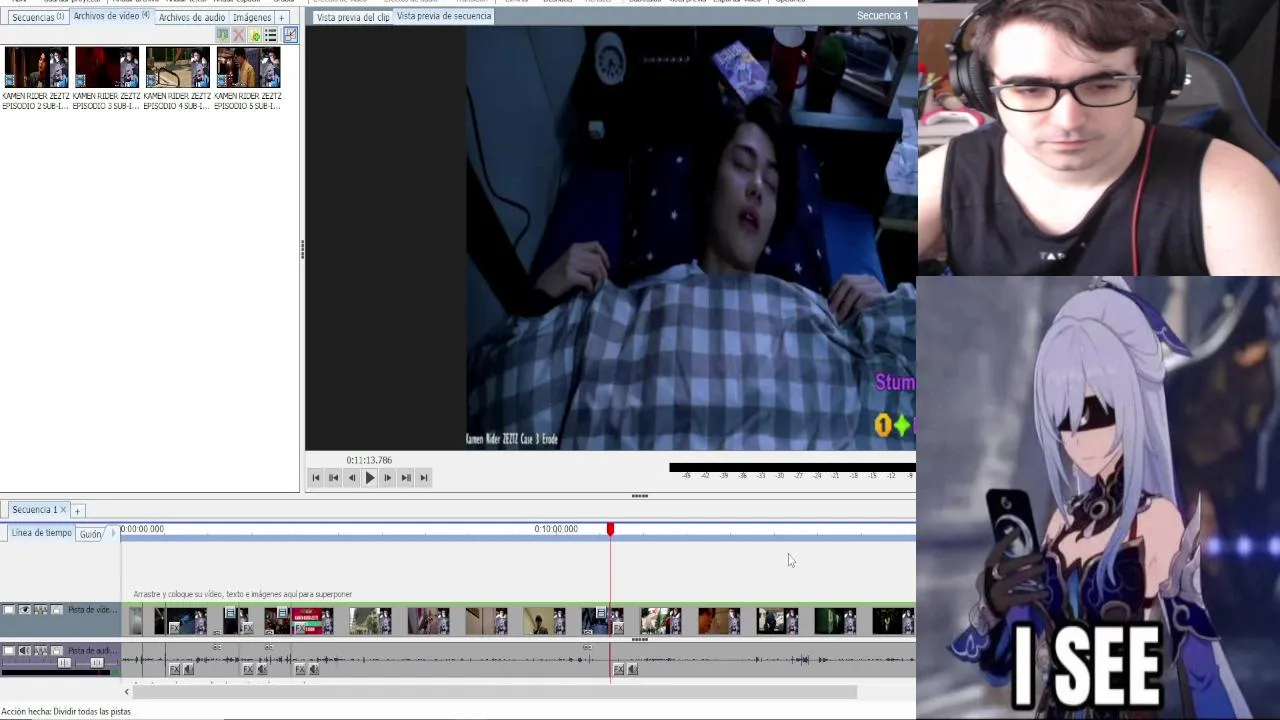Image resolution: width=1280 pixels, height=720 pixels.
Task: Expand the arrow next to the Guión tab
Action: pos(112,534)
